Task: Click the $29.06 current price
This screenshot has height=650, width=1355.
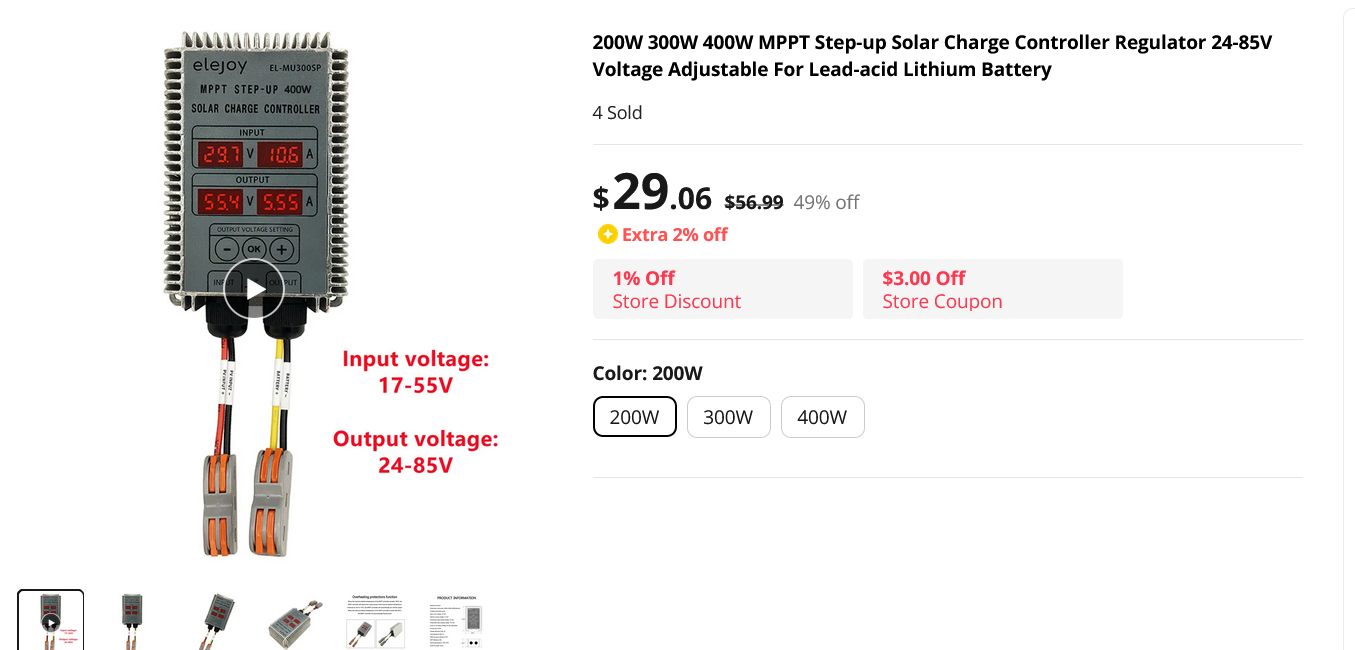Action: [x=652, y=193]
